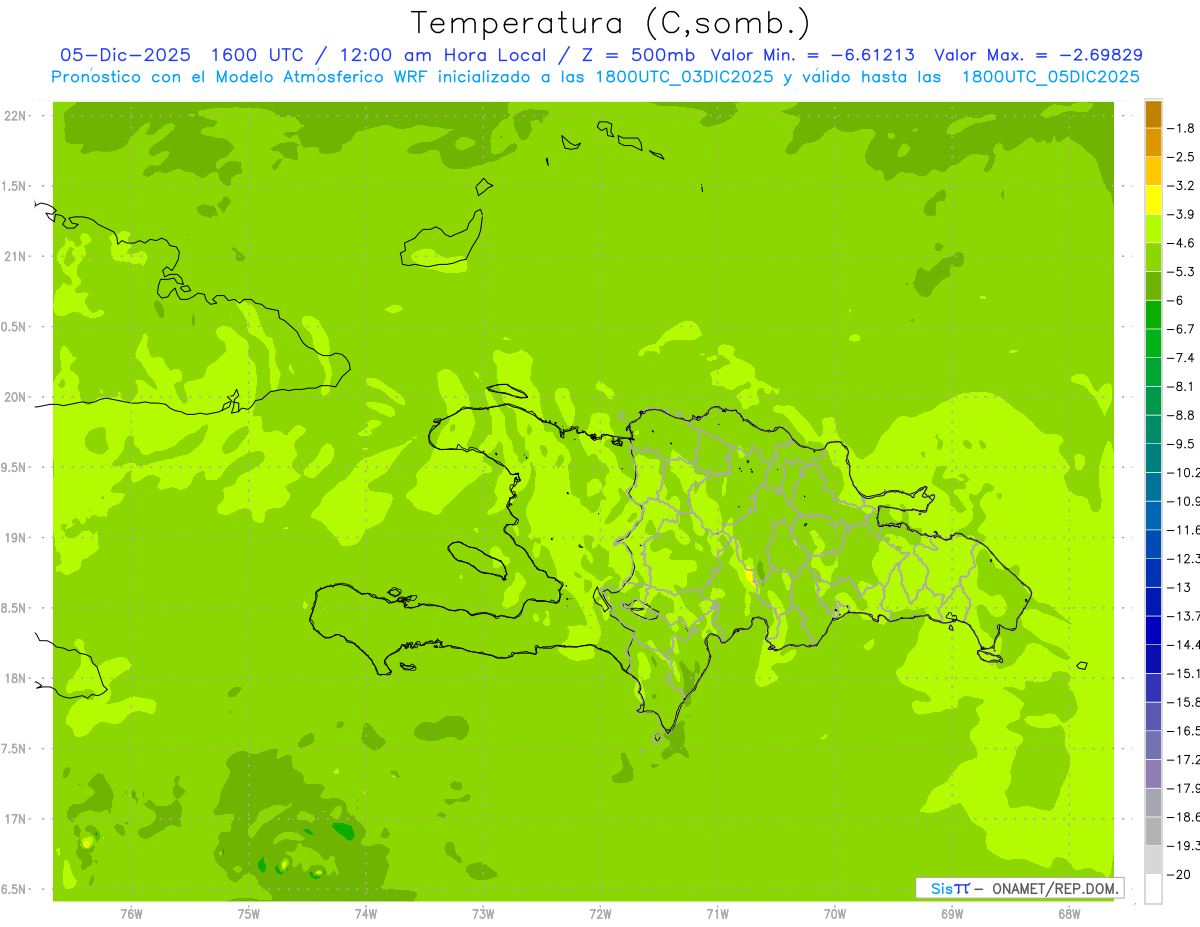Click the "76W" longitude label
1200x927 pixels.
point(131,914)
